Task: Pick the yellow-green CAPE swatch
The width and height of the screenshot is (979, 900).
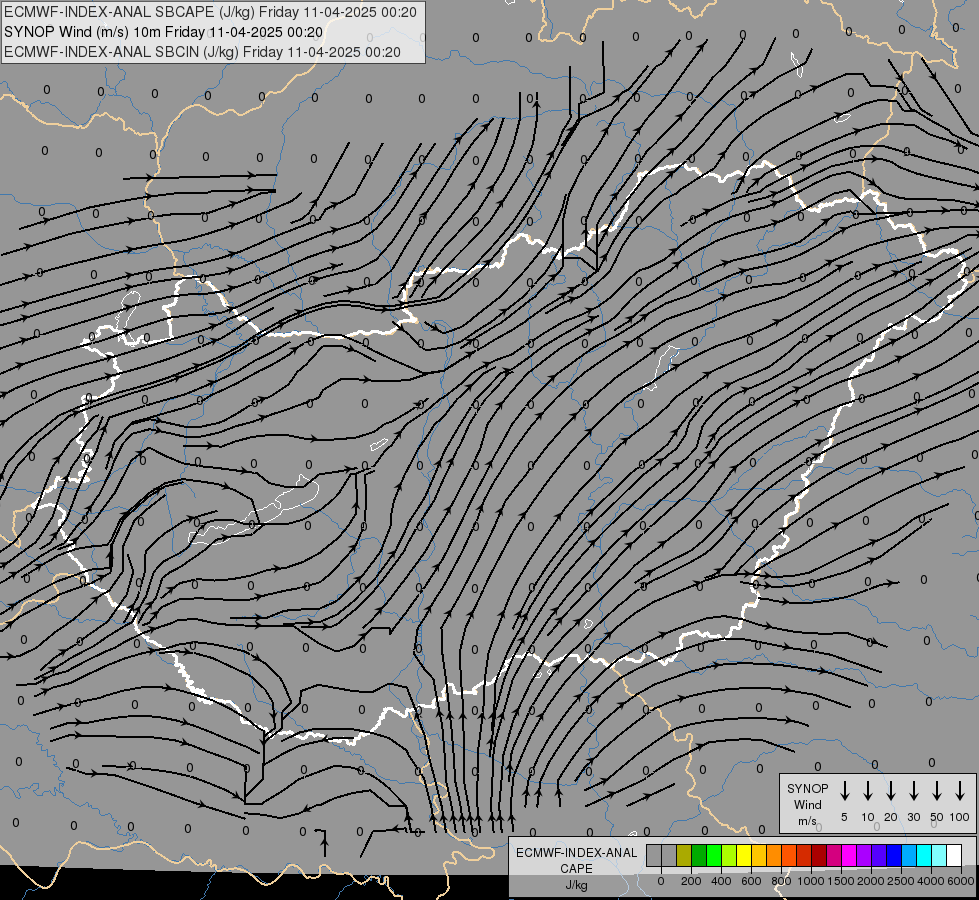Action: (729, 855)
